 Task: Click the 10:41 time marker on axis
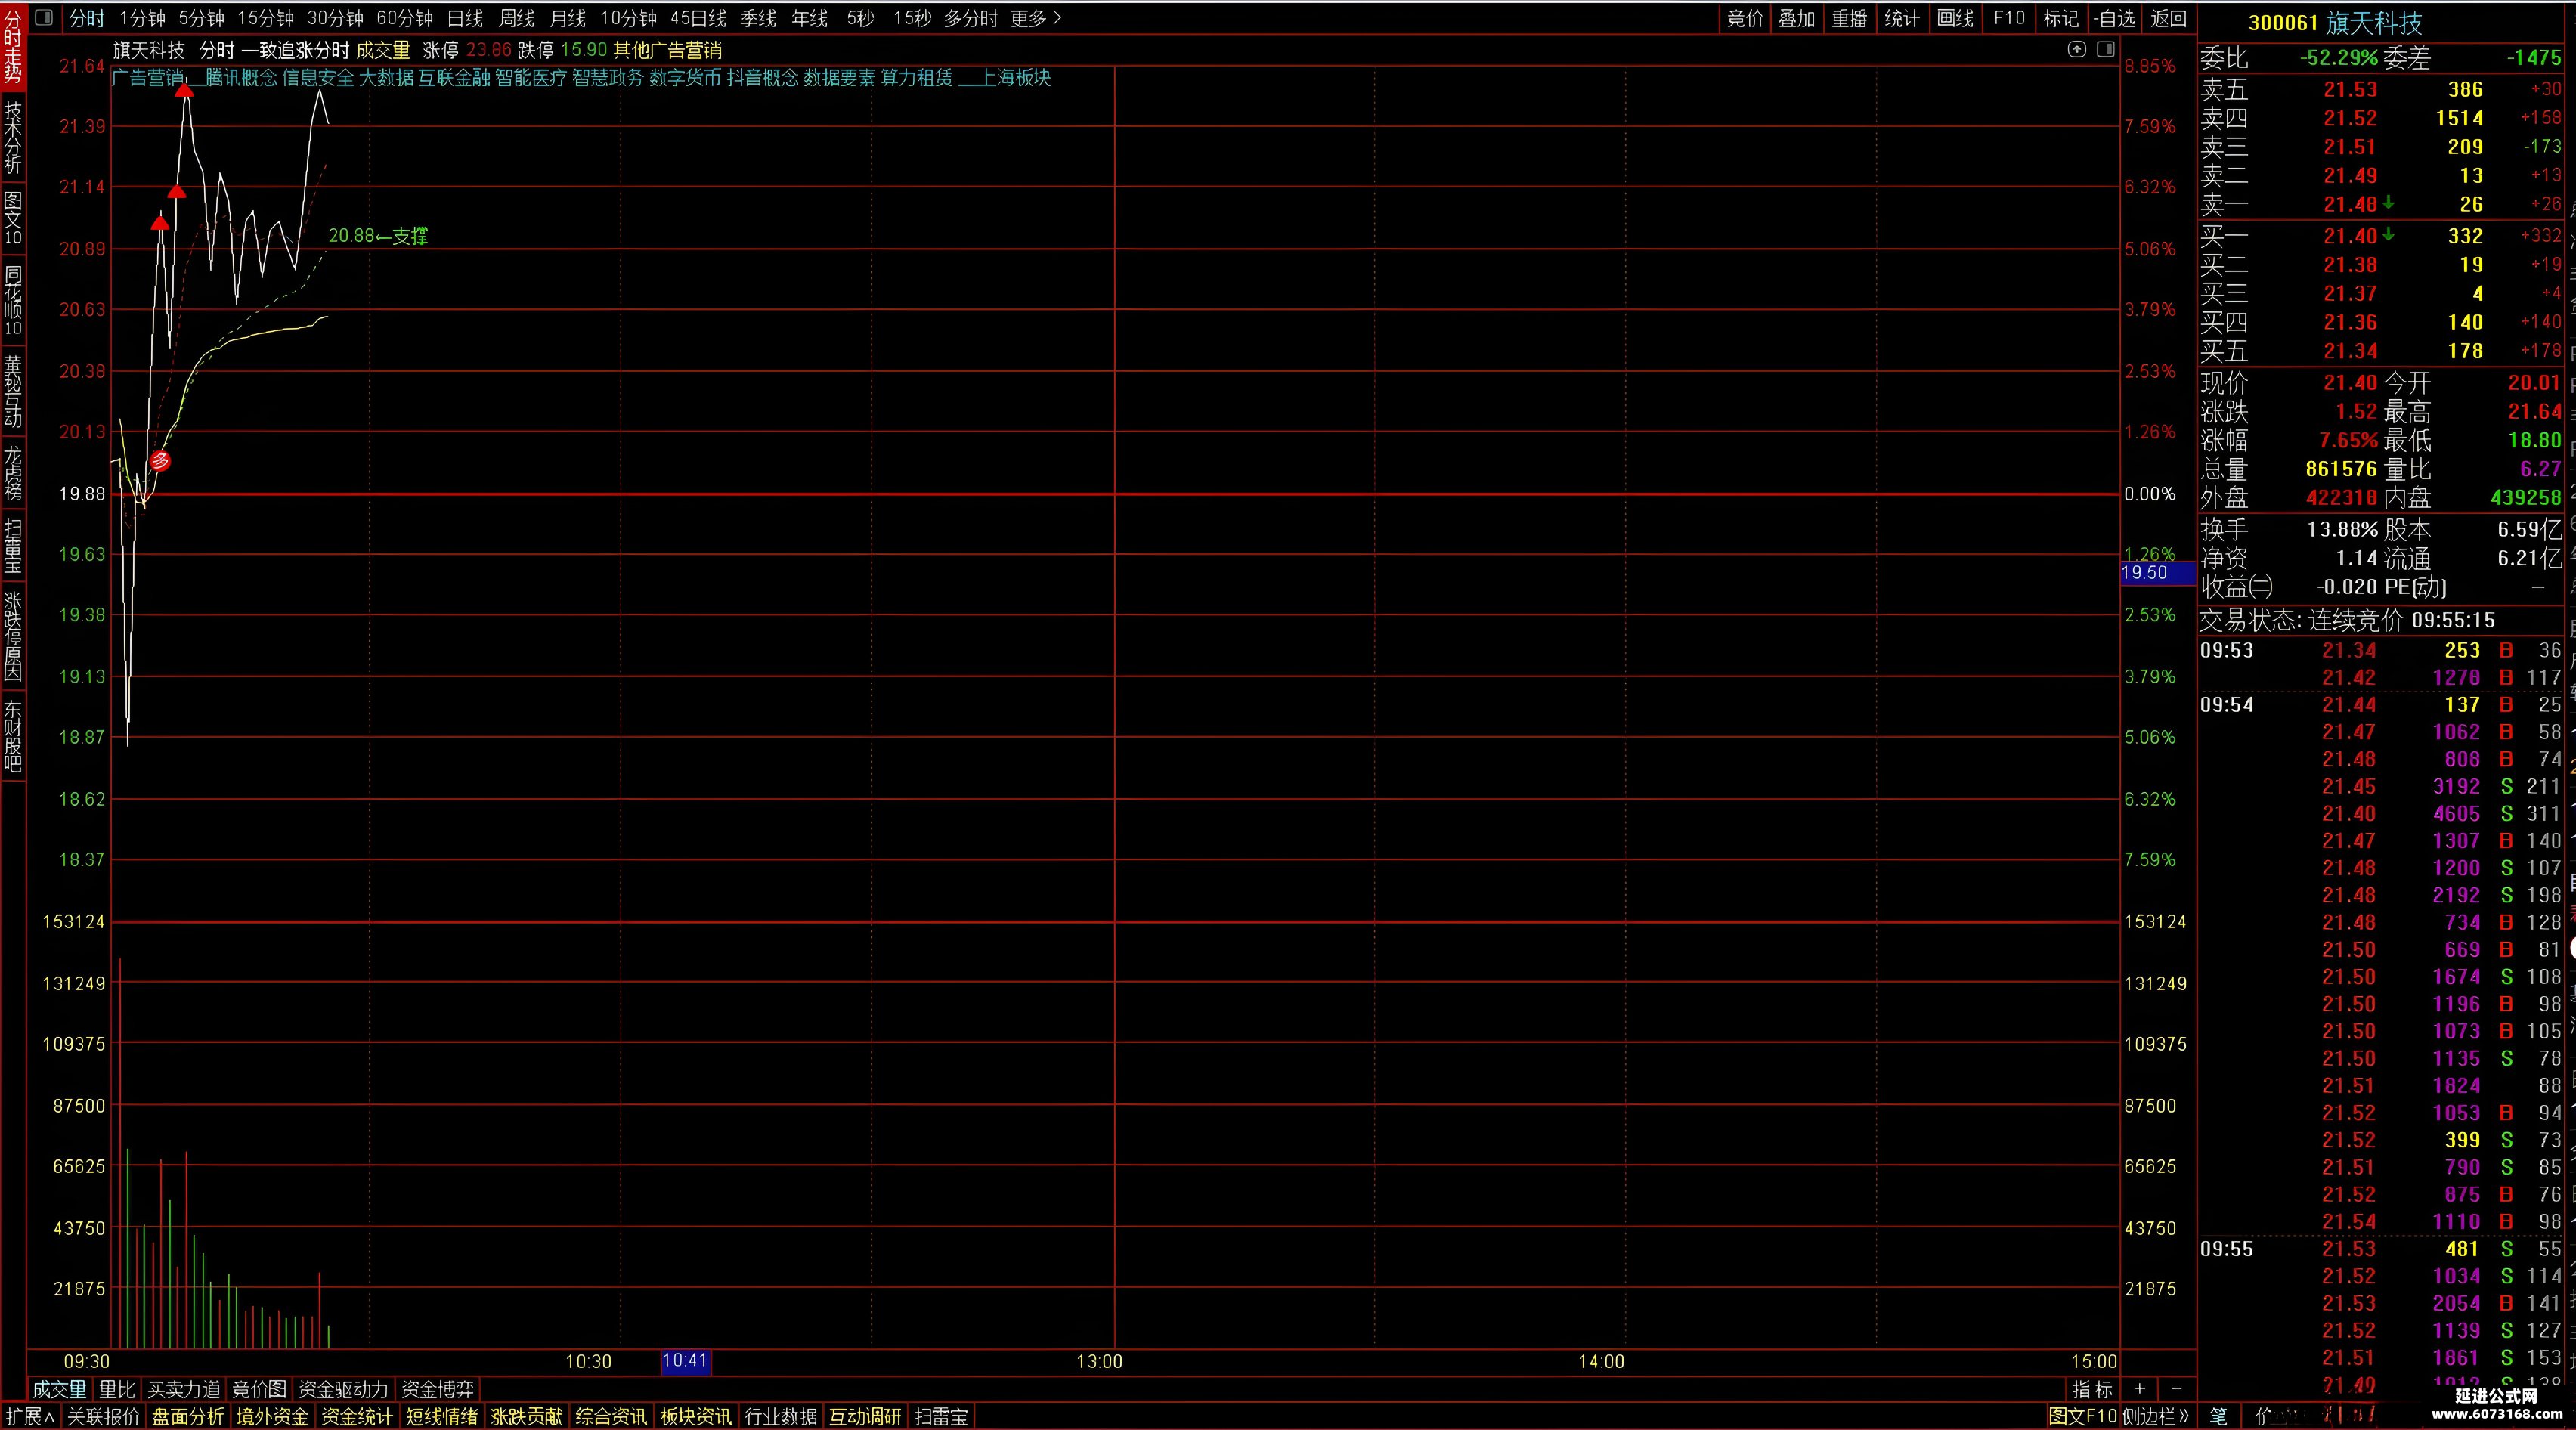click(685, 1361)
